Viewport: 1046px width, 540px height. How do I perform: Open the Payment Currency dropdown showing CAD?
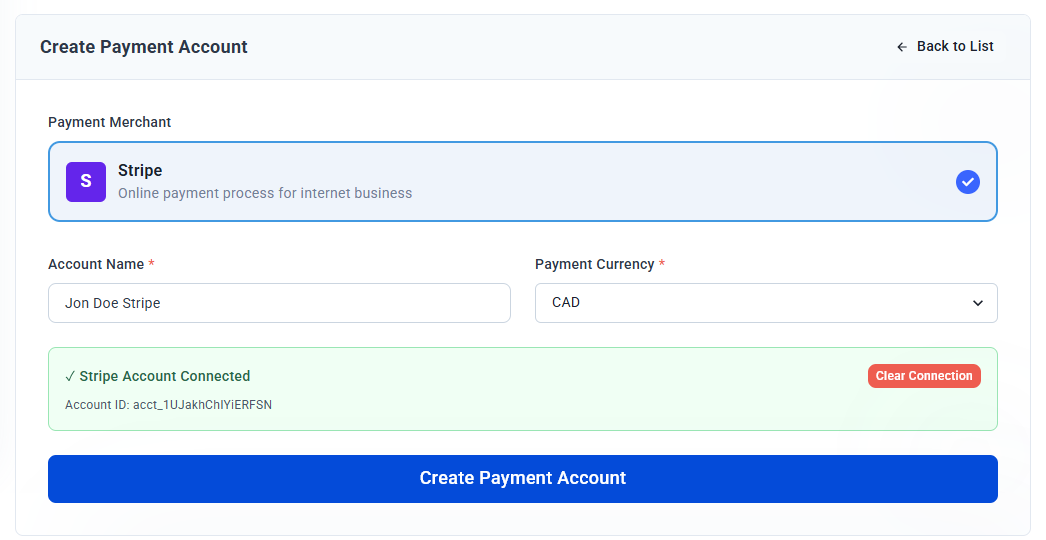766,303
